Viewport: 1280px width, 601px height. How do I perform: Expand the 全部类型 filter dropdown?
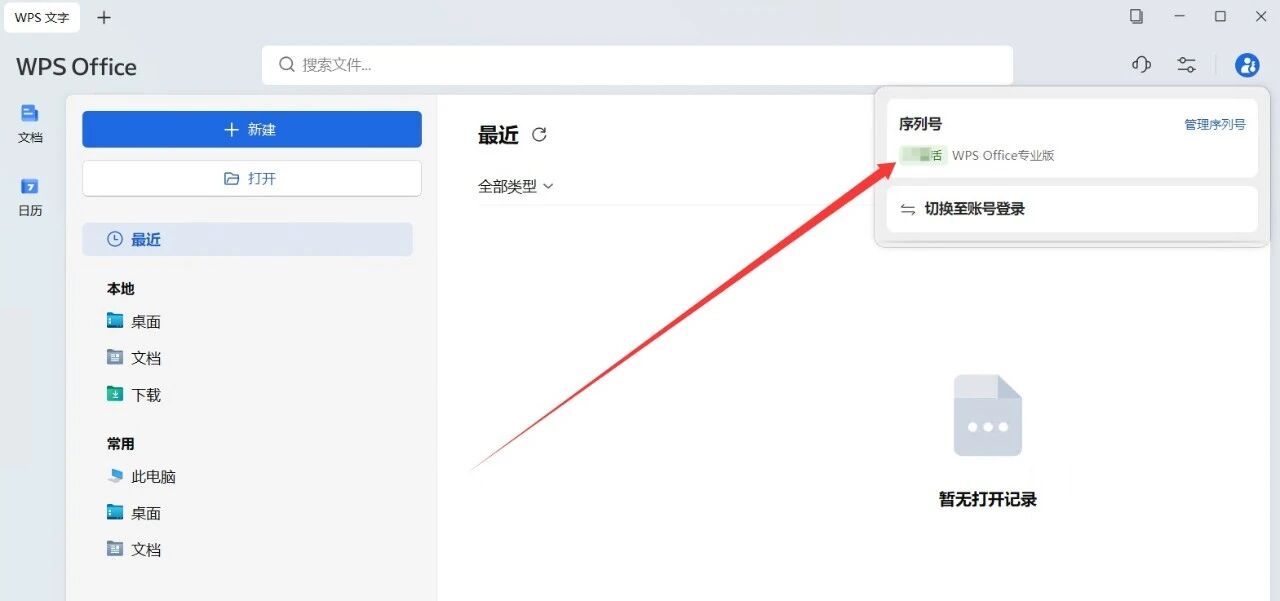[516, 186]
